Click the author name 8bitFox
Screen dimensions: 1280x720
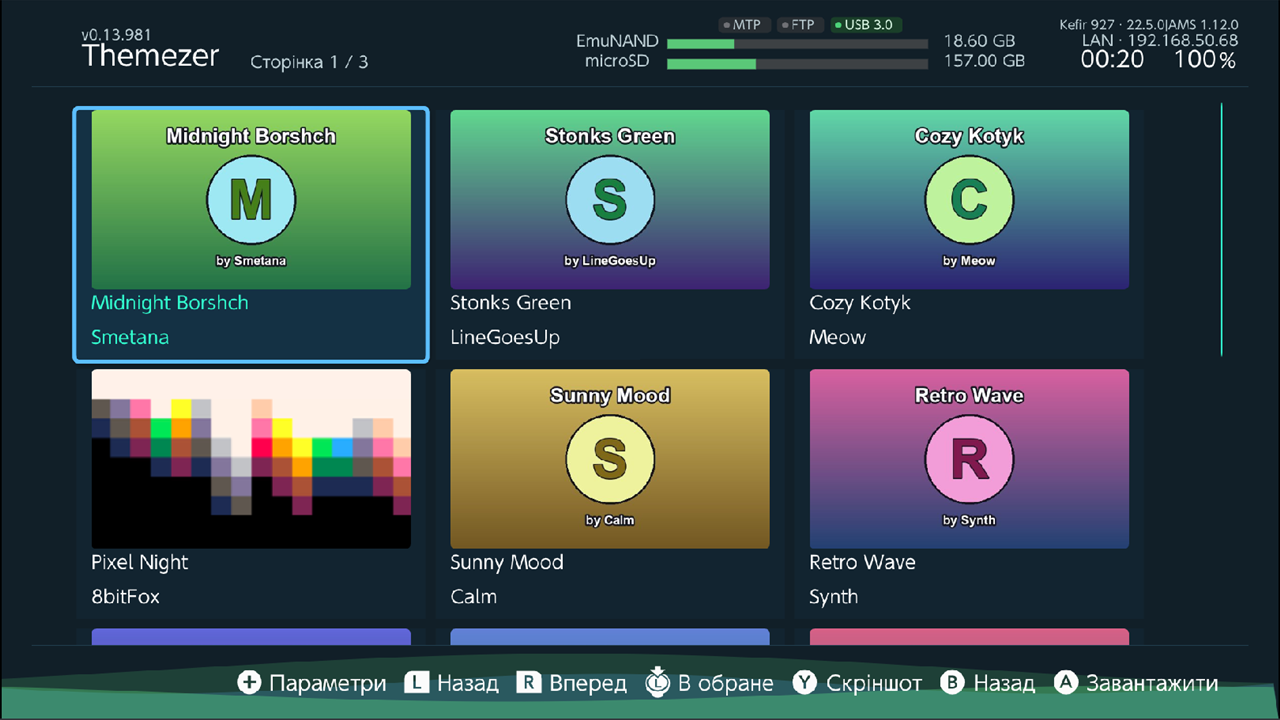[125, 597]
